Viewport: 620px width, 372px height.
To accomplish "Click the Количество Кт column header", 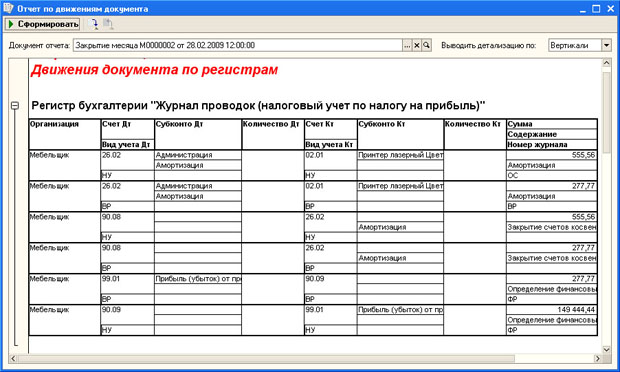I will [x=475, y=134].
